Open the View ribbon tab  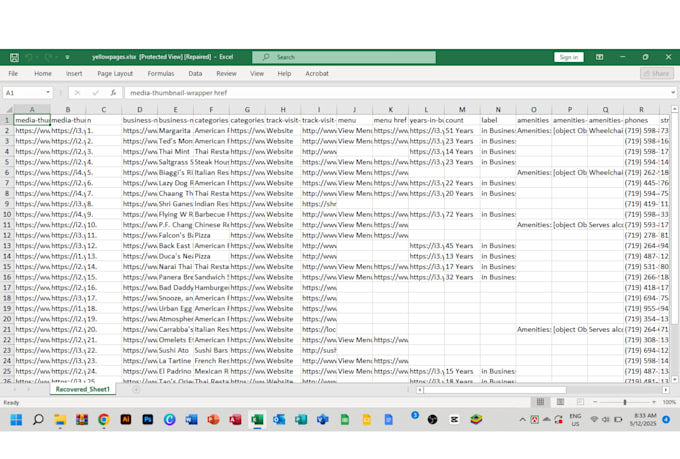(x=257, y=74)
